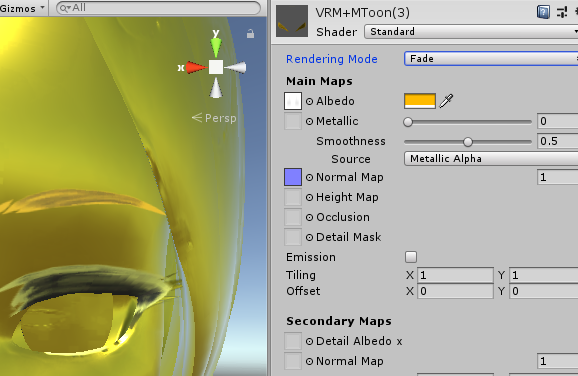
Task: Click the Offset X field
Action: tap(455, 291)
